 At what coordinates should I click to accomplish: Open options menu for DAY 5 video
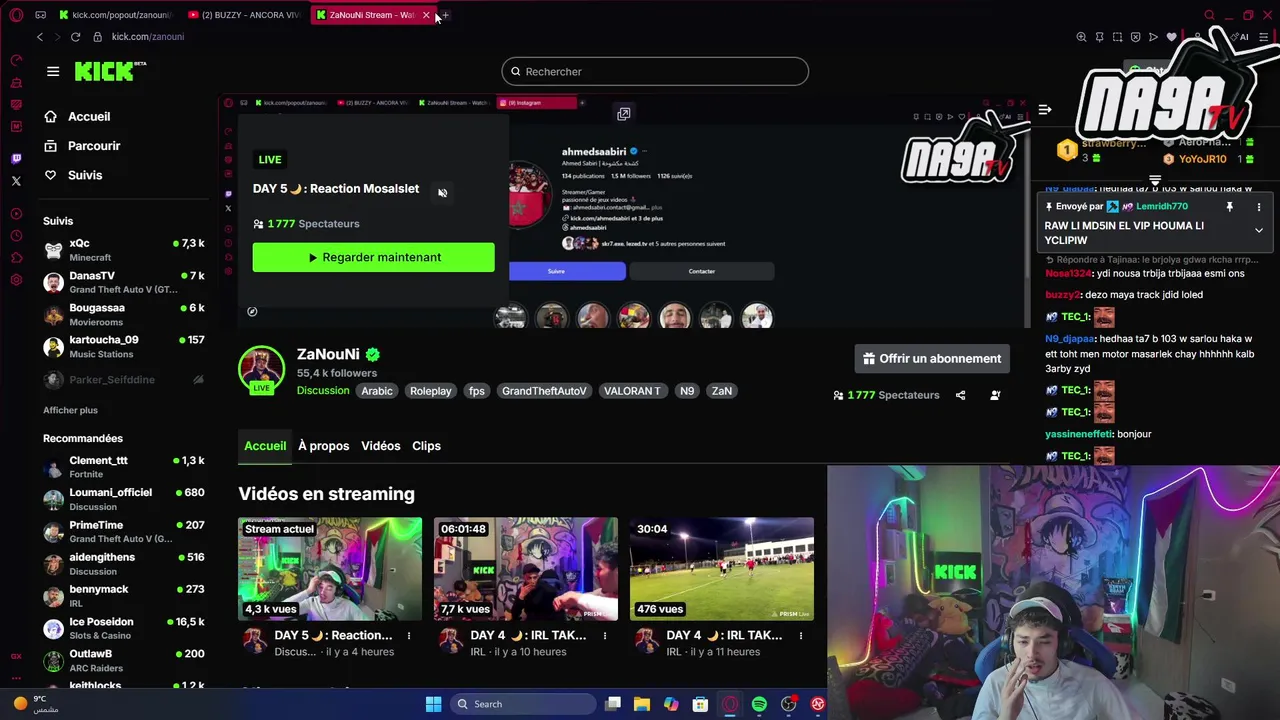click(x=409, y=636)
